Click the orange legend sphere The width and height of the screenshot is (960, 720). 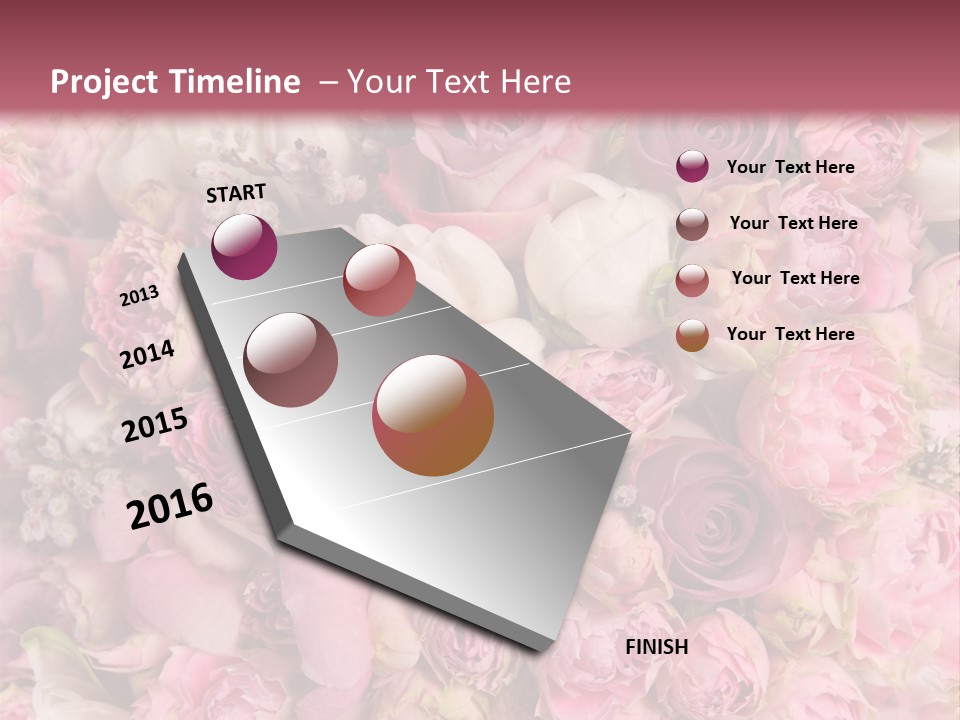[x=692, y=335]
